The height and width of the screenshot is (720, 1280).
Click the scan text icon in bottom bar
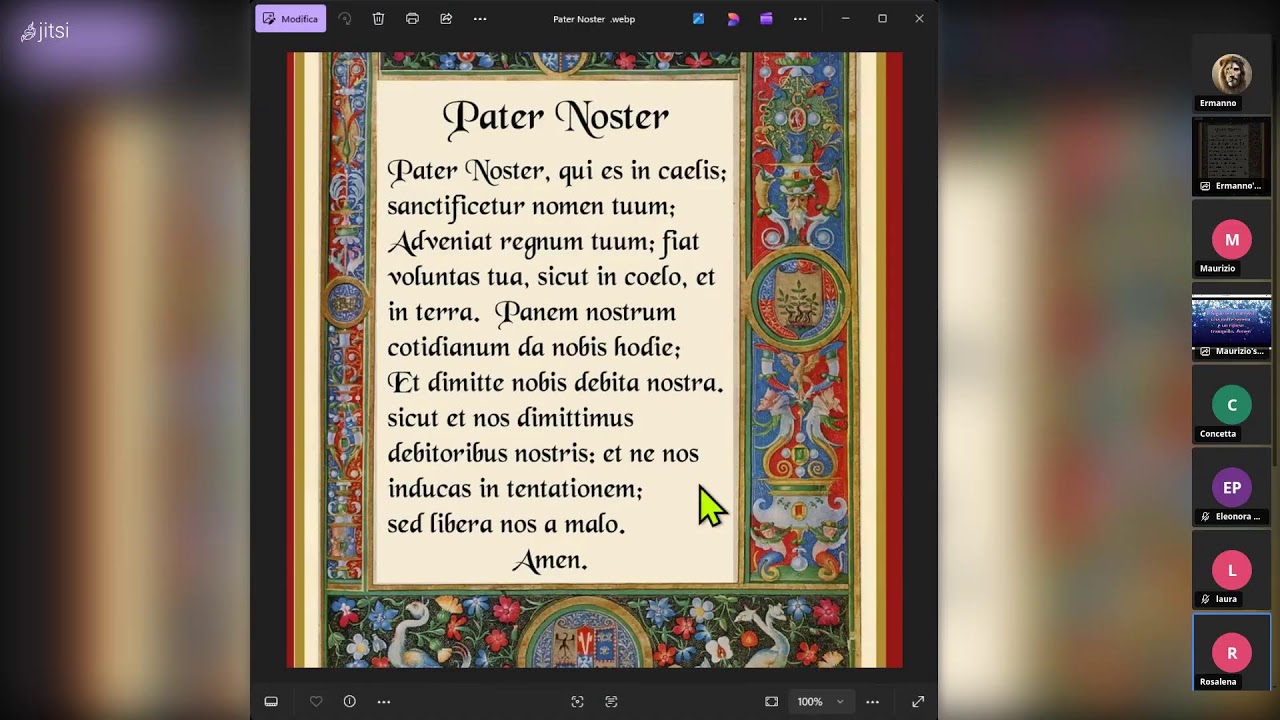point(611,702)
